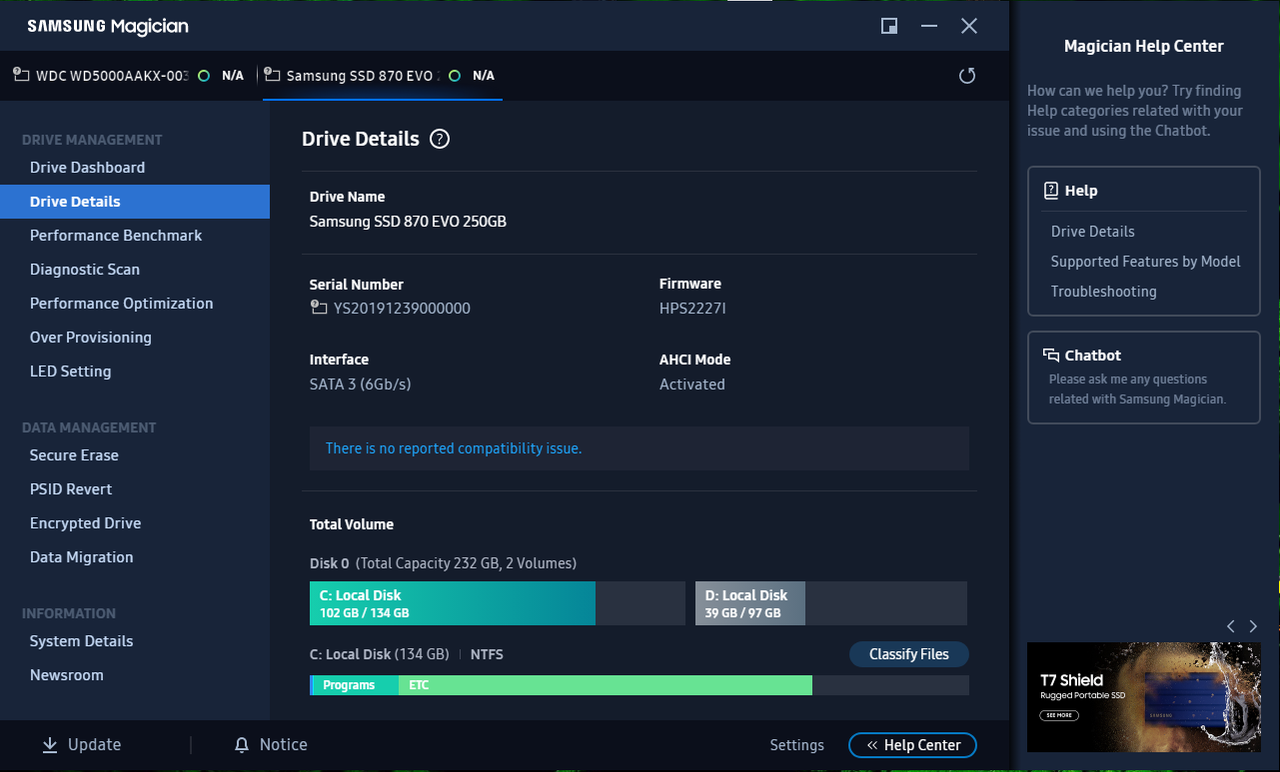
Task: Click the Notice bell icon
Action: [241, 745]
